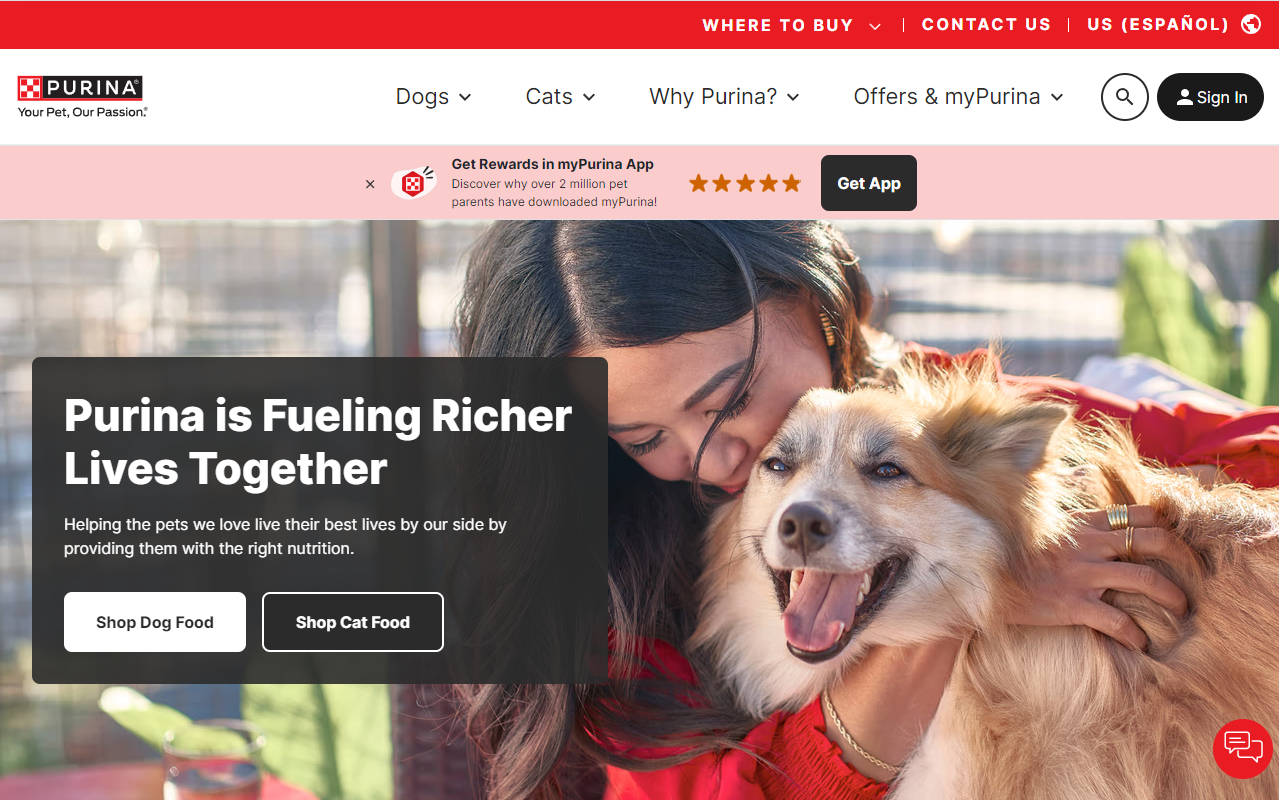Click the myPurina app logo icon

[x=413, y=183]
